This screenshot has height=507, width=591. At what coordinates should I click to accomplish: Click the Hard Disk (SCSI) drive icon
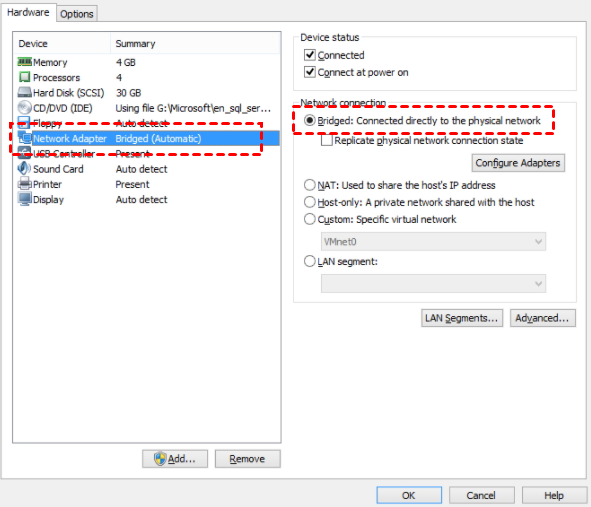(24, 92)
